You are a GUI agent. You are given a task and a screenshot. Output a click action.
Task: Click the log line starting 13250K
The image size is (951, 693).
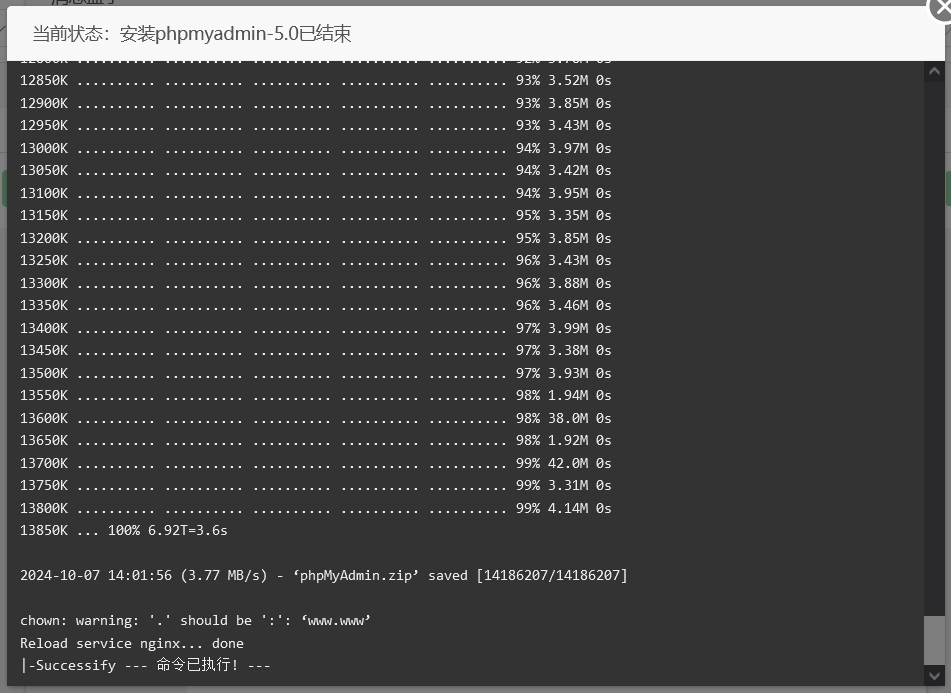click(315, 260)
